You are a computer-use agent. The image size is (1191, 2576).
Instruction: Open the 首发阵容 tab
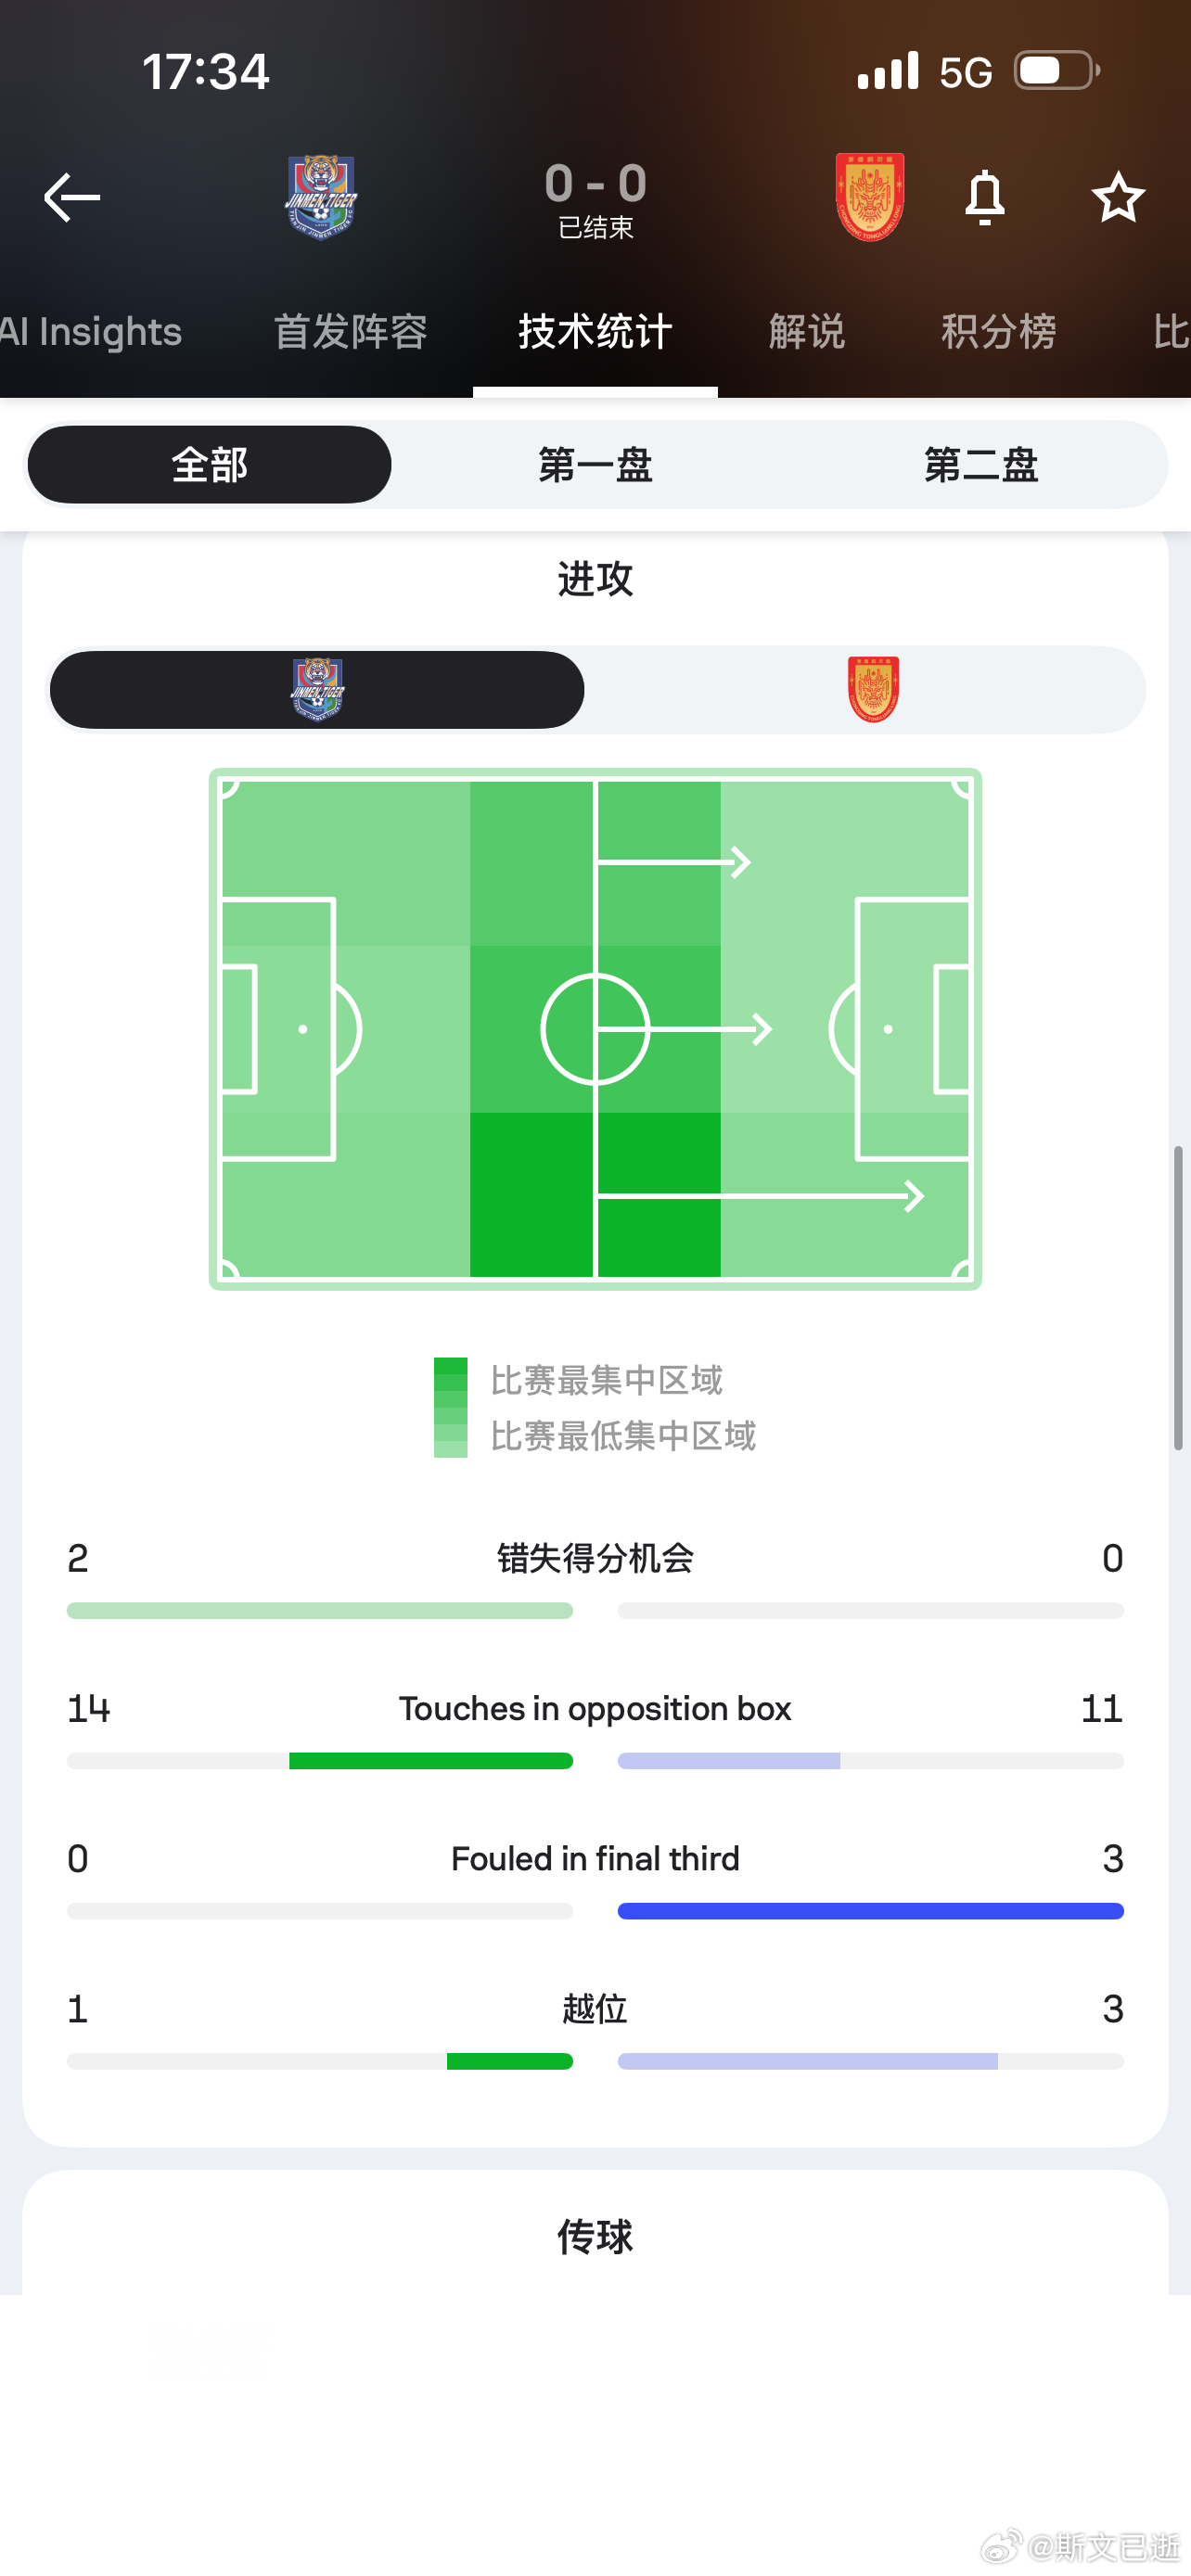pos(350,332)
